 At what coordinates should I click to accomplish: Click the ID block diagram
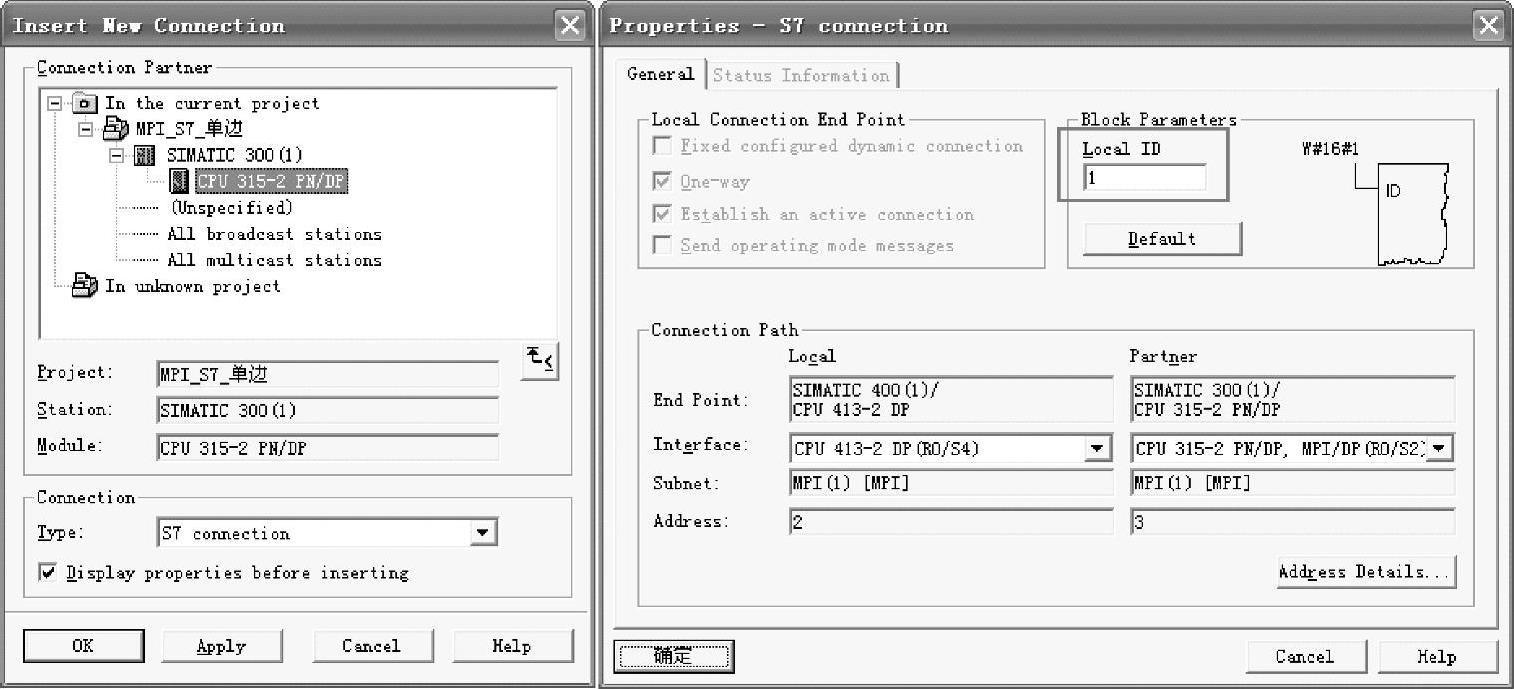click(1411, 215)
